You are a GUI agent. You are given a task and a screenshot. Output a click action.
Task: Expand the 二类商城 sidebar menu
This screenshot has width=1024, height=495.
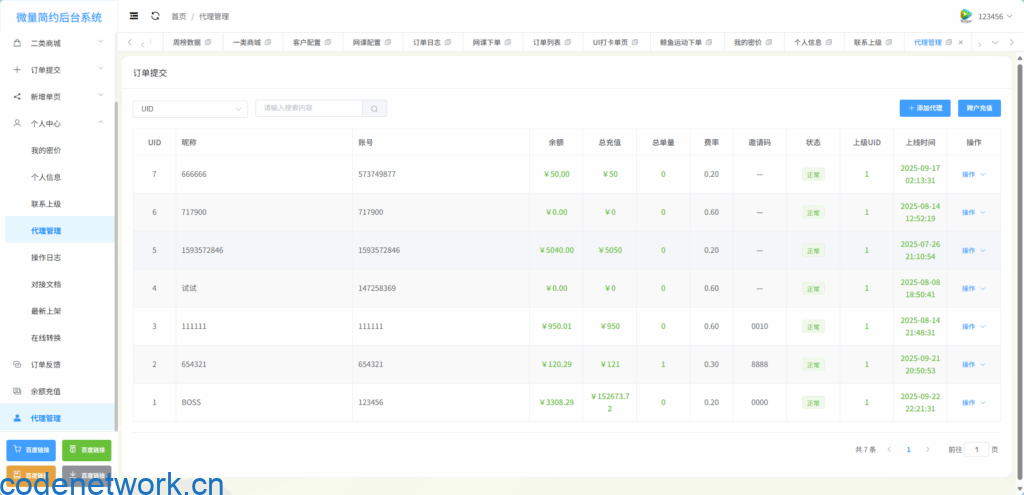(58, 43)
